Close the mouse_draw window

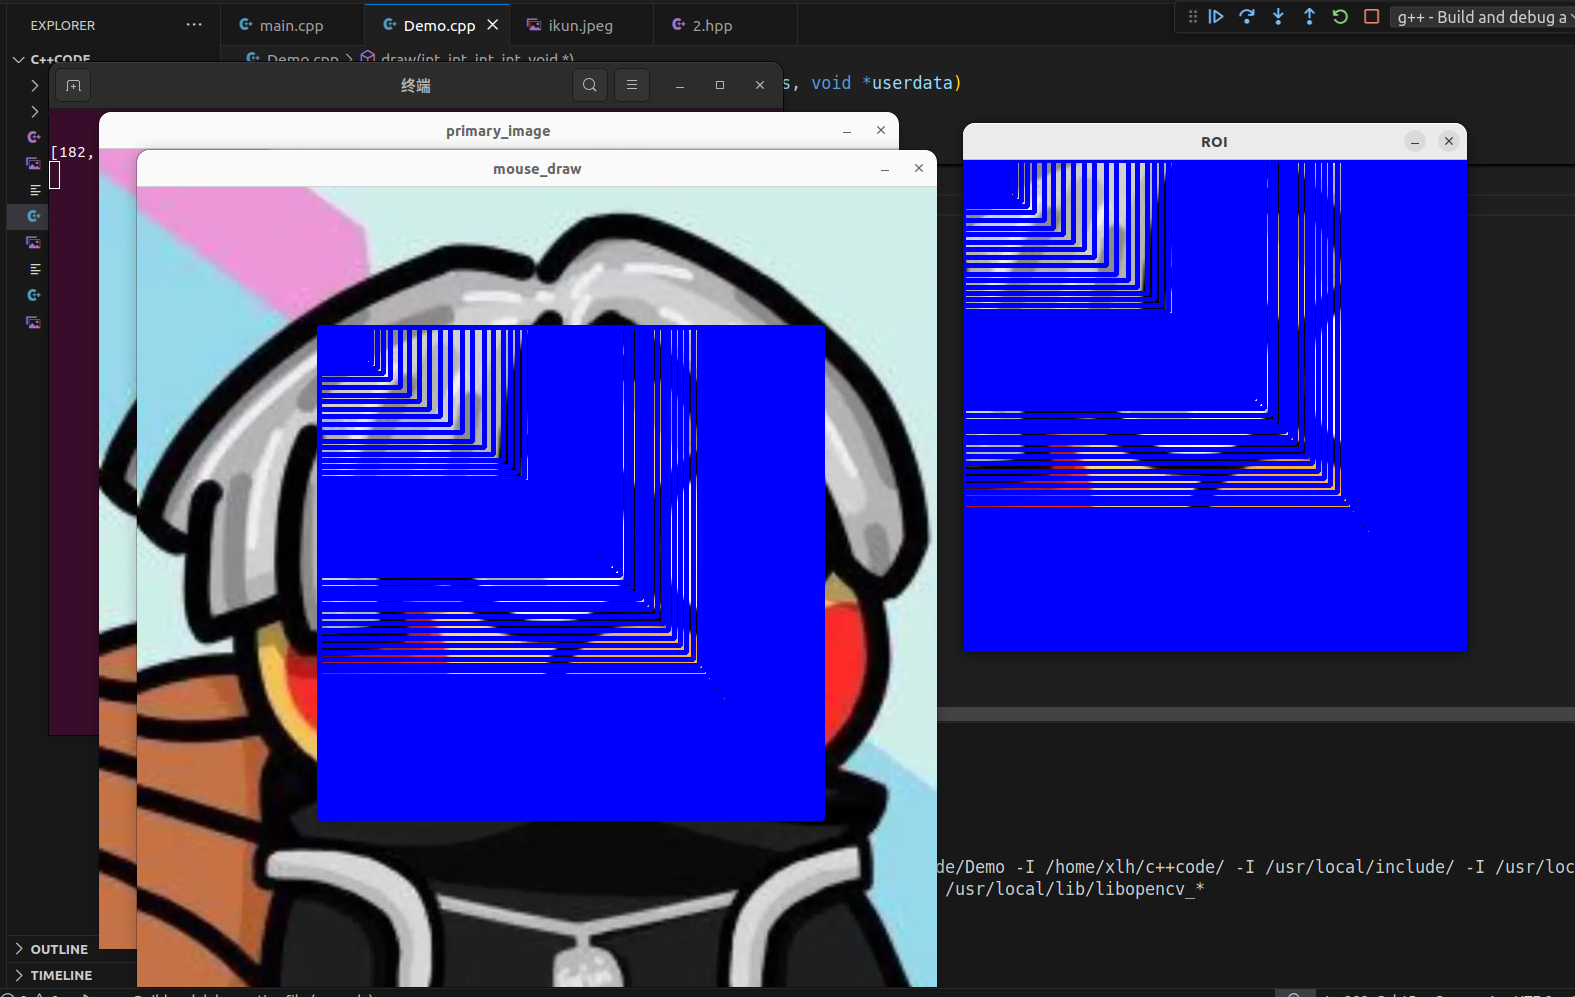pos(919,168)
